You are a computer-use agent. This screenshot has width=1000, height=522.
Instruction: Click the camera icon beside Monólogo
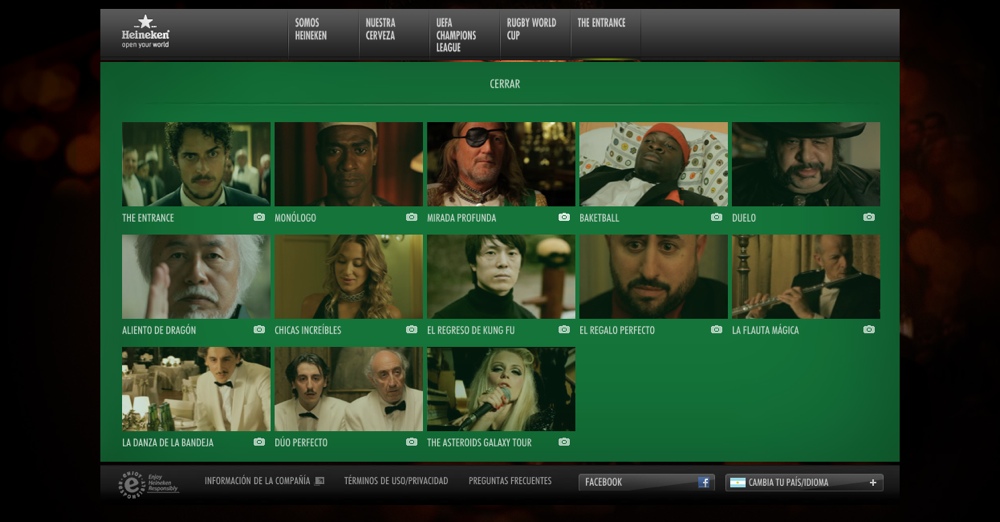(411, 217)
